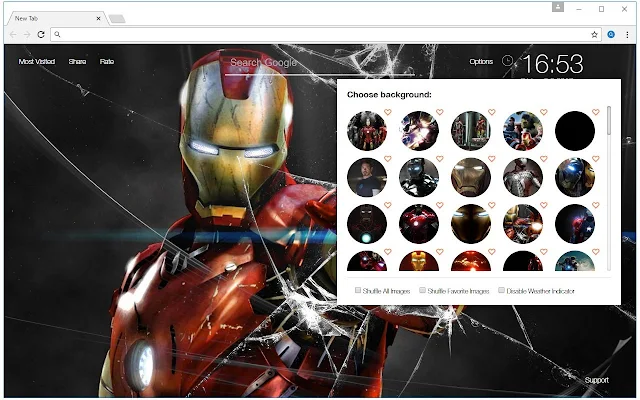Screen dimensions: 640x400
Task: Enable Shuffle All Images checkbox
Action: coord(358,290)
